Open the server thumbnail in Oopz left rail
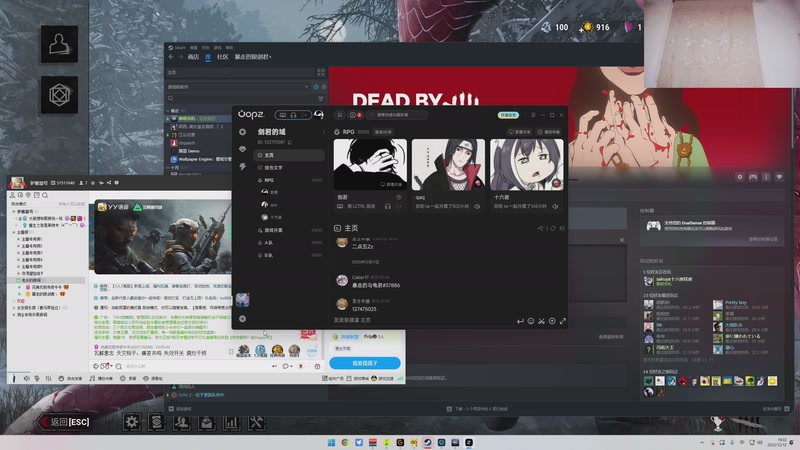This screenshot has height=450, width=800. [242, 299]
